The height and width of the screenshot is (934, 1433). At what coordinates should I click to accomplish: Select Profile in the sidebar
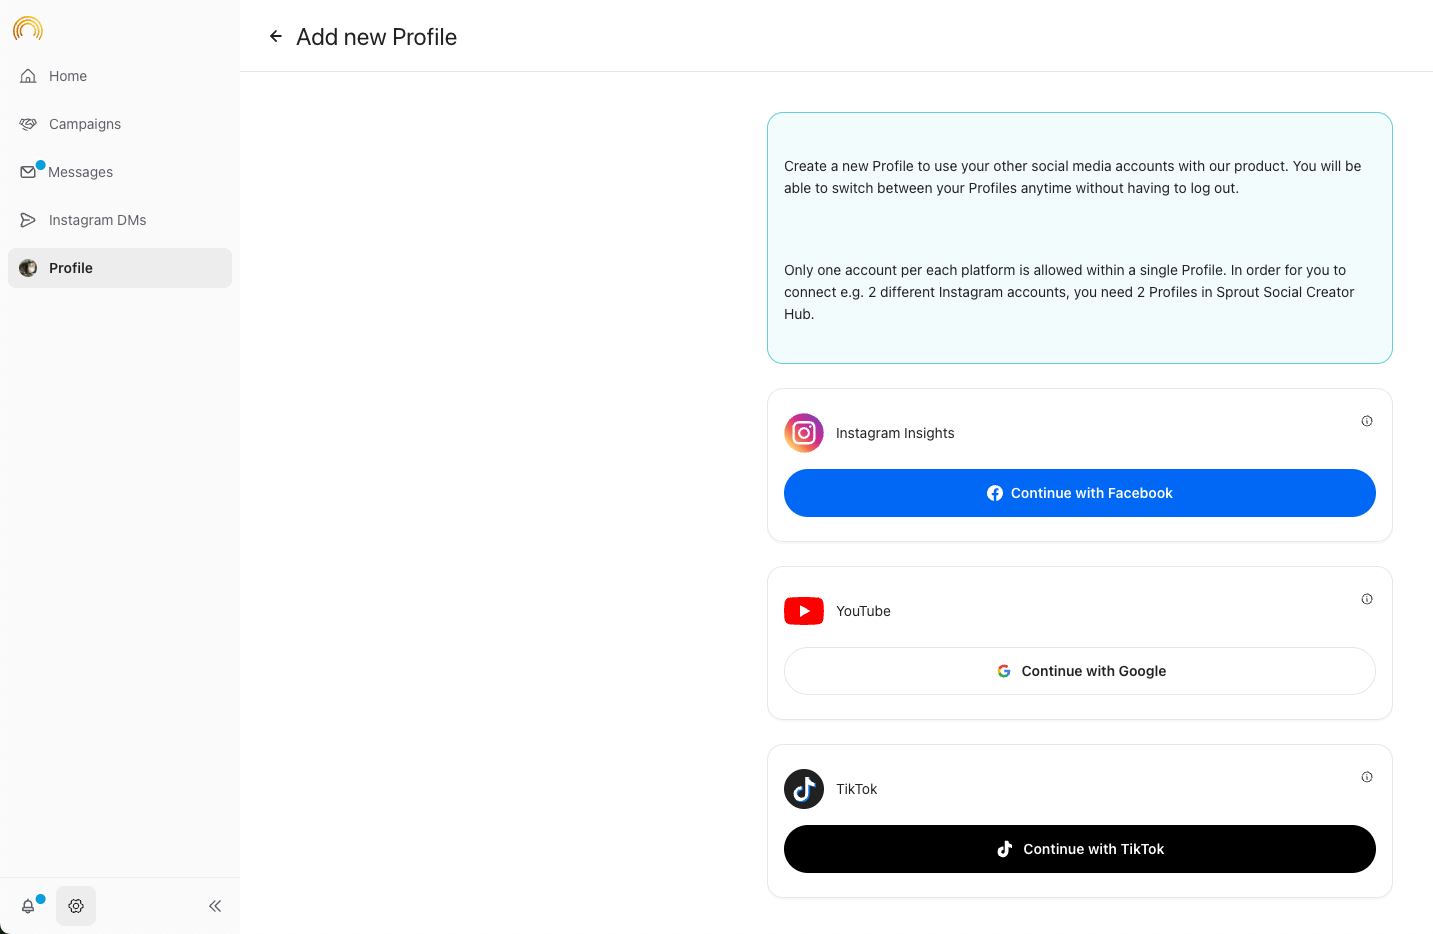point(120,268)
